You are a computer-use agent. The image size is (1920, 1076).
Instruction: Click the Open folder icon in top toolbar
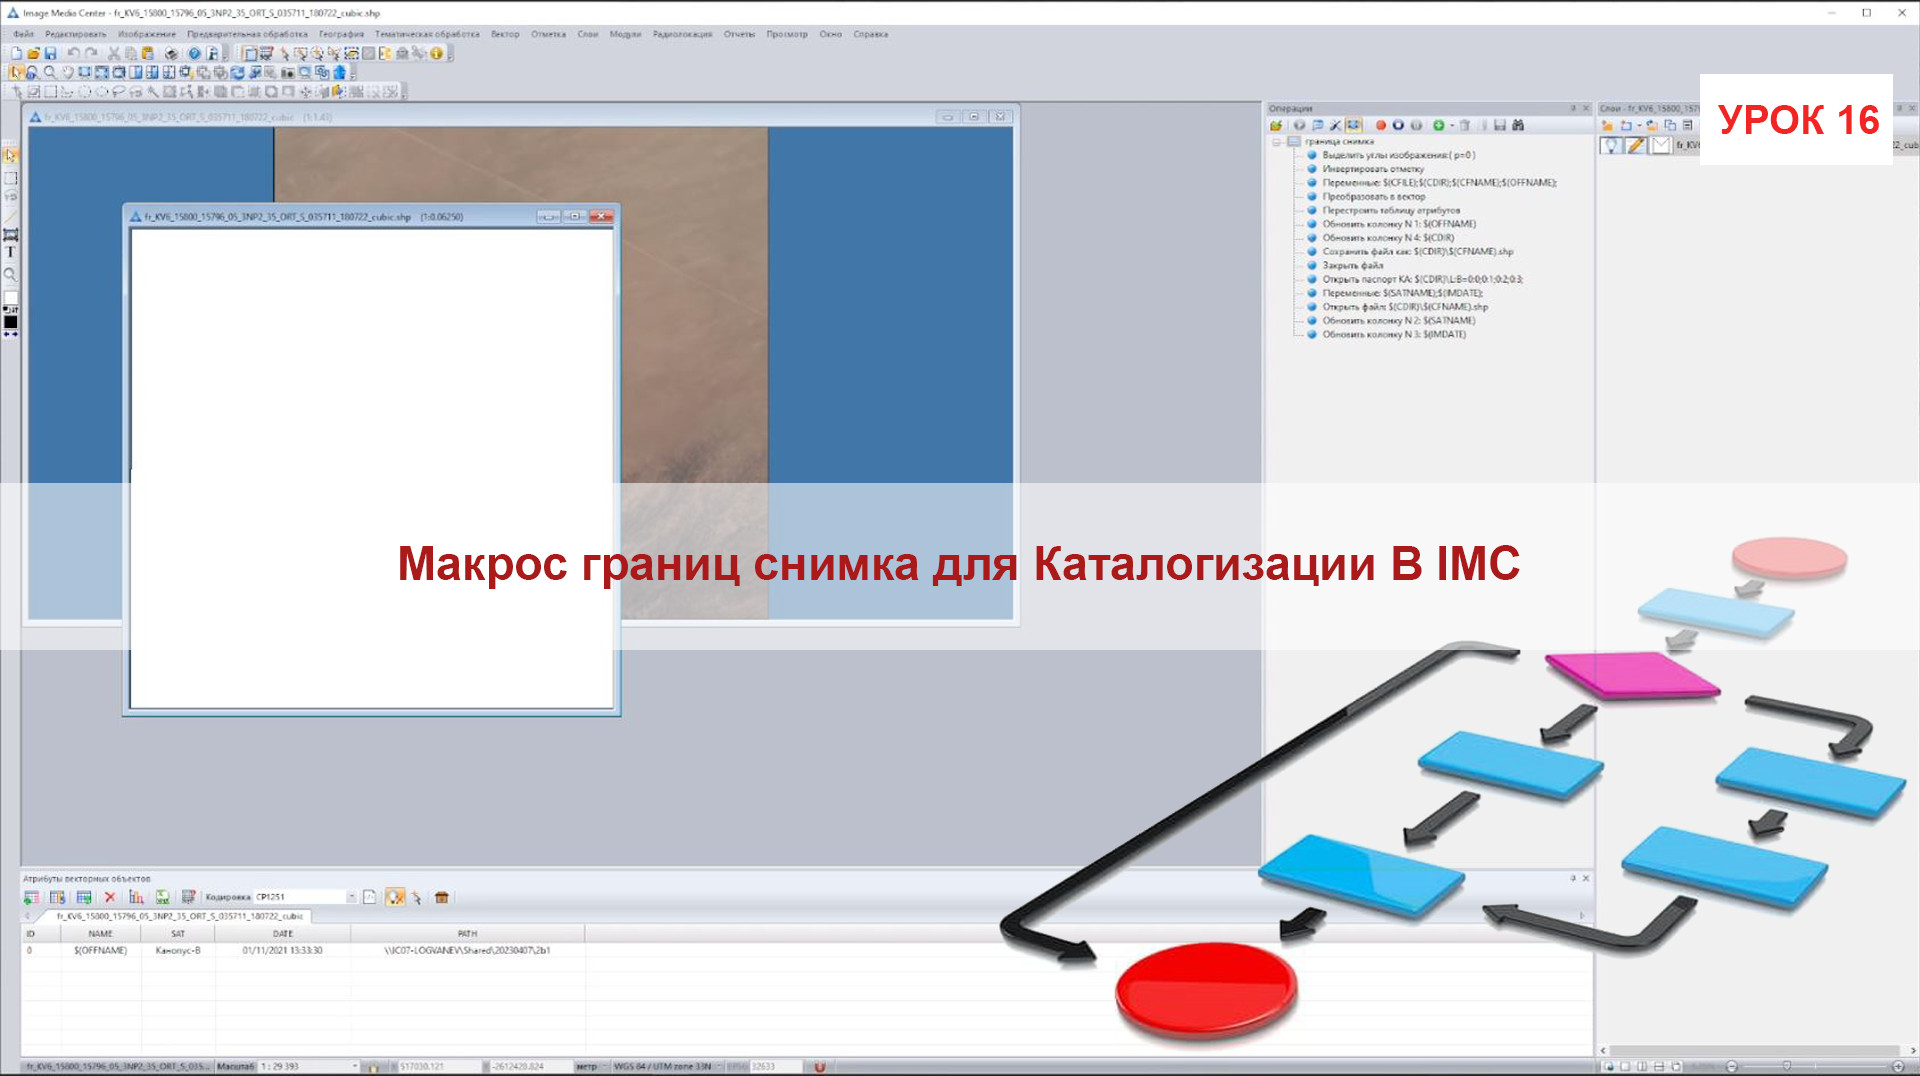pos(33,53)
